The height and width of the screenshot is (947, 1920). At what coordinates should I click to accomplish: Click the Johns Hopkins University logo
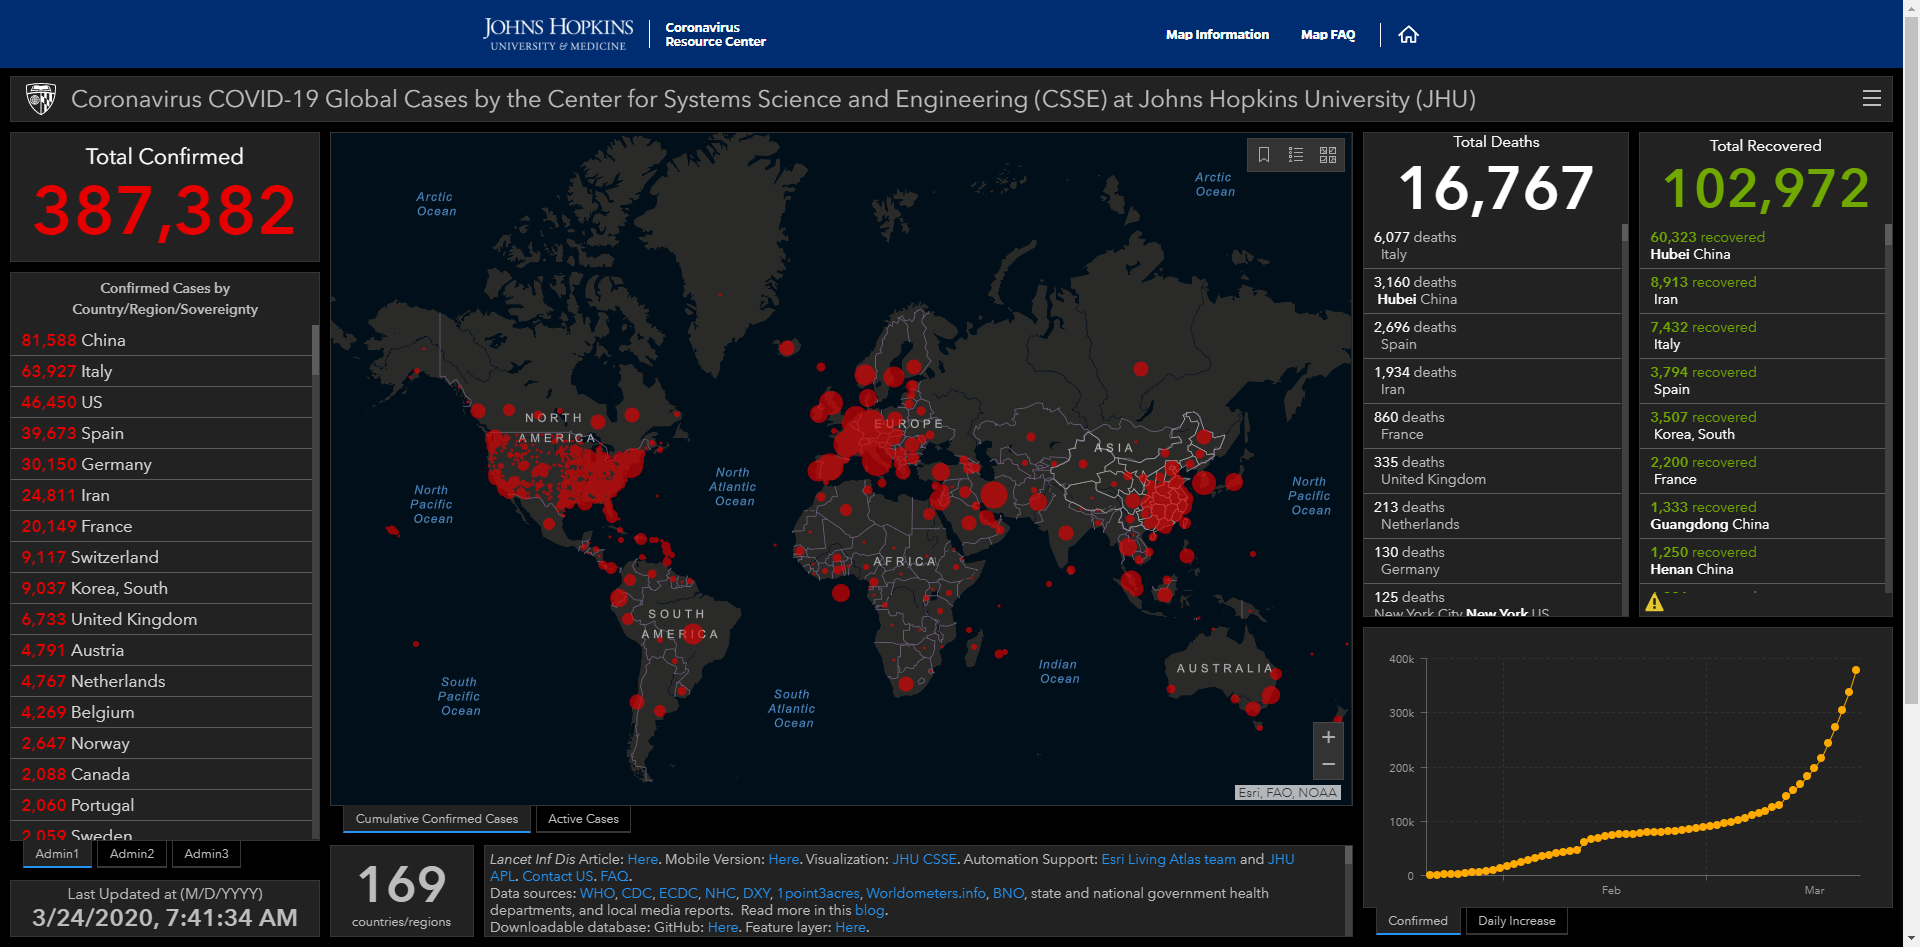[558, 34]
